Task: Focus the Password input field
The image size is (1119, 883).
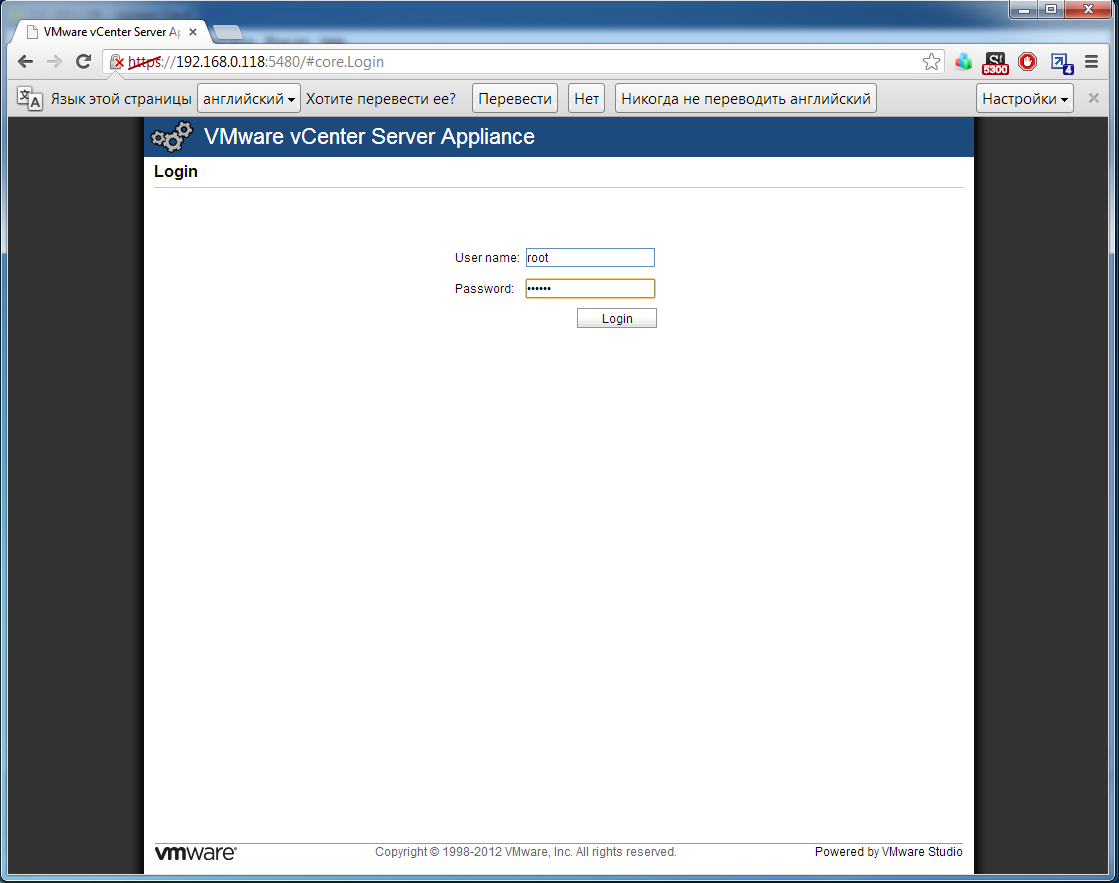Action: click(590, 288)
